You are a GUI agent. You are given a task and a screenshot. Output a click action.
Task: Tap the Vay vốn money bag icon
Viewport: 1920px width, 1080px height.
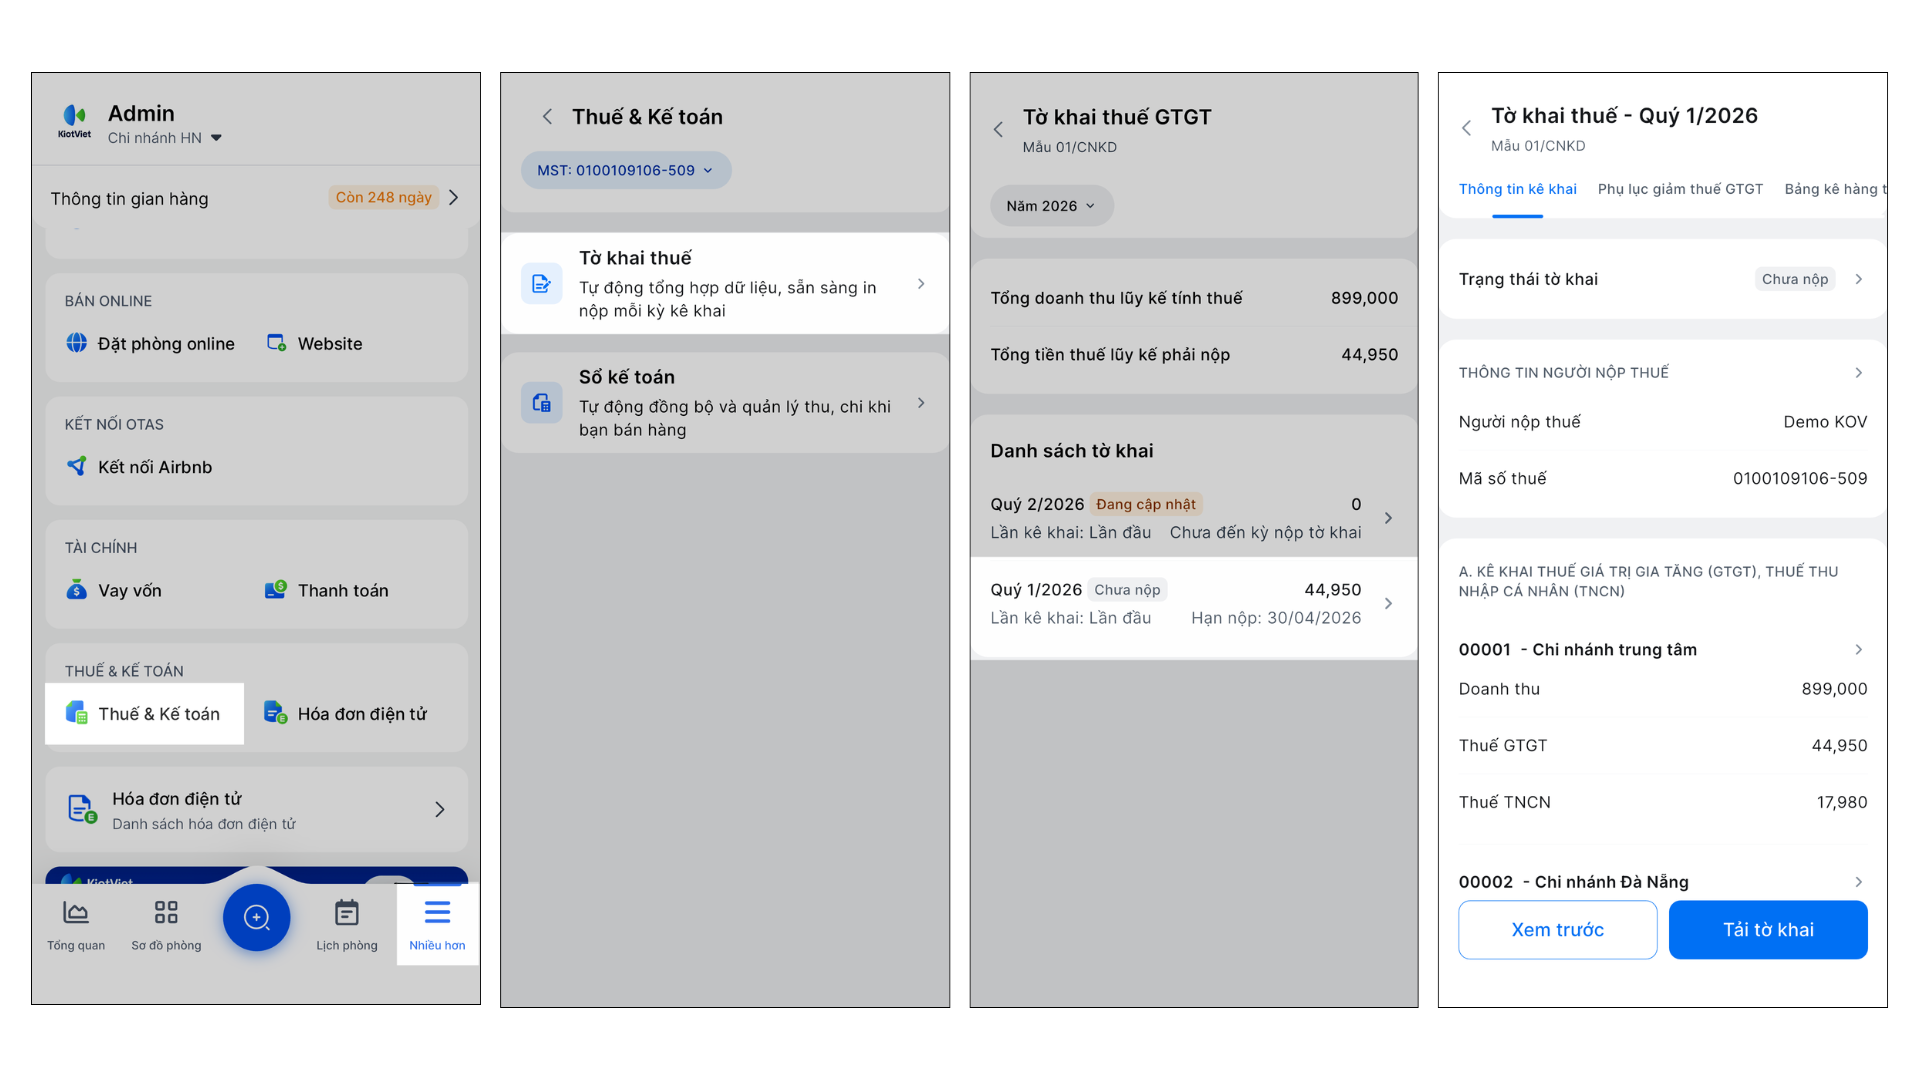pyautogui.click(x=77, y=590)
